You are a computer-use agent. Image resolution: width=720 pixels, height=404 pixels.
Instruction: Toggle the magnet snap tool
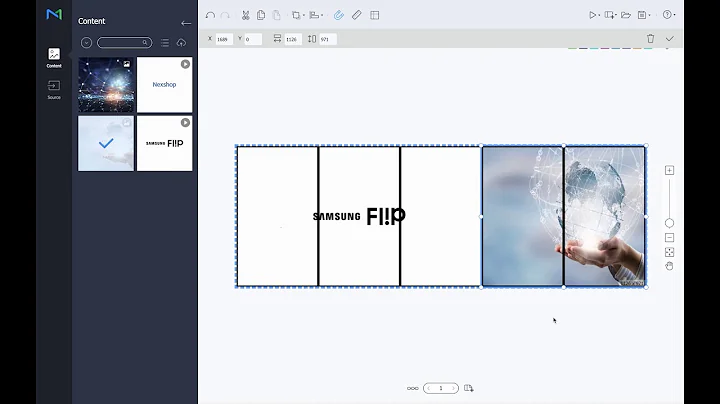click(338, 15)
